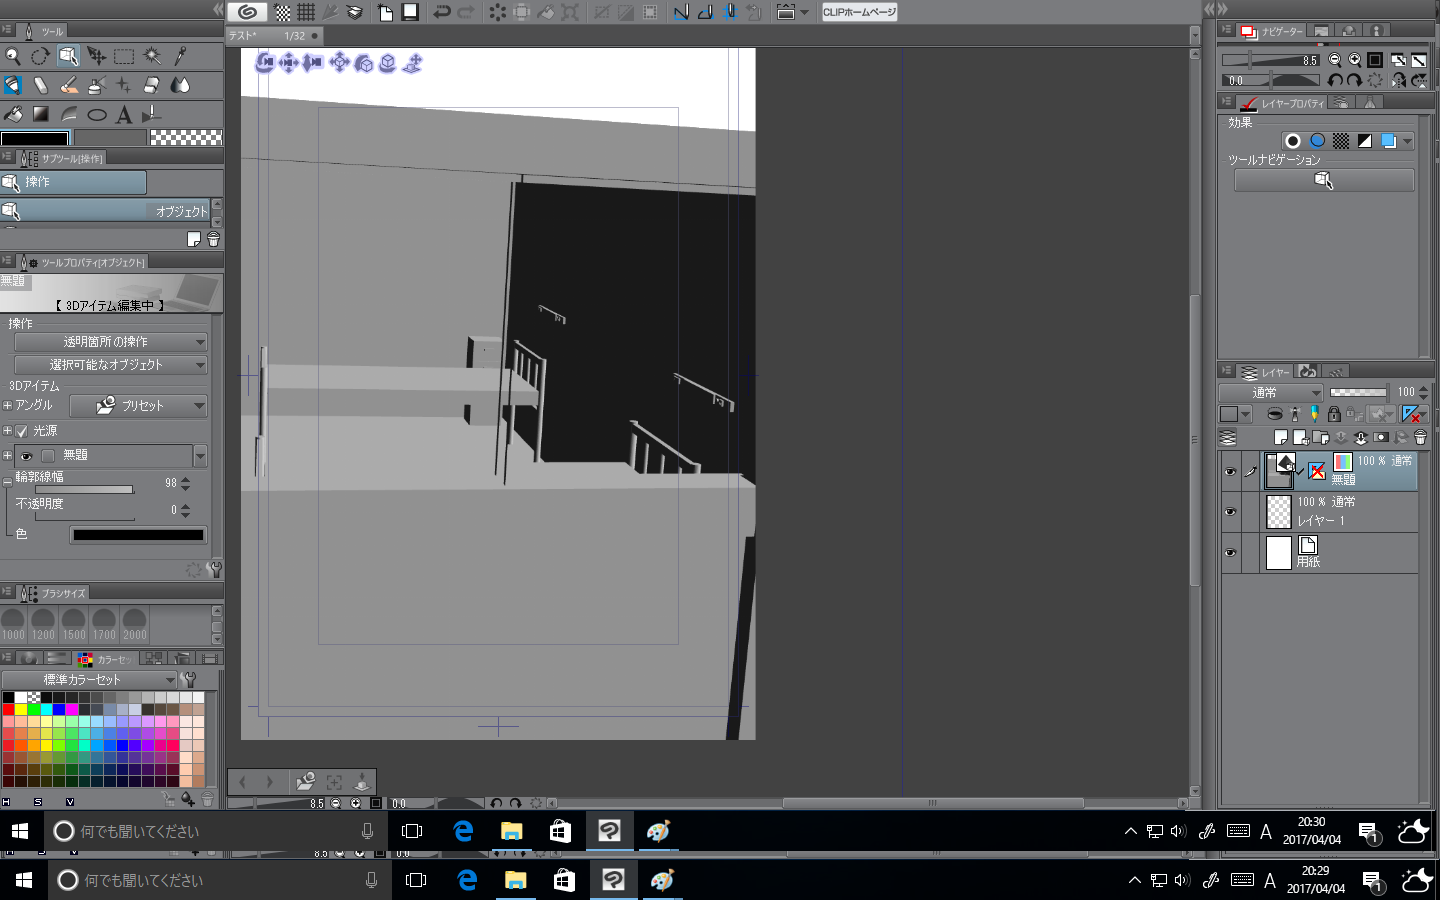Pick the red swatch in color set

(8, 709)
